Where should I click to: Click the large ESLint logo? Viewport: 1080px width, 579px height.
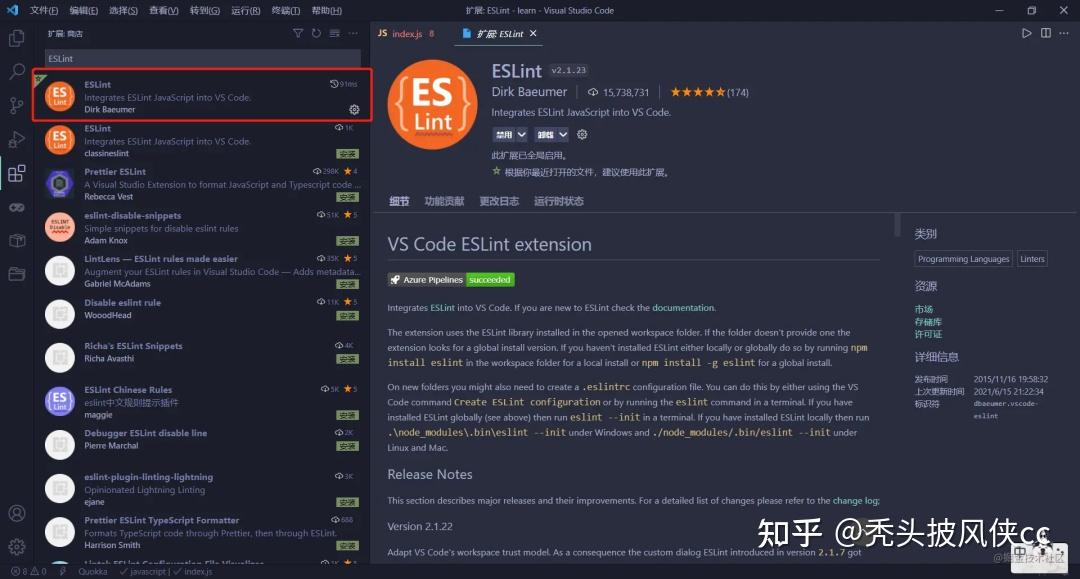point(432,105)
